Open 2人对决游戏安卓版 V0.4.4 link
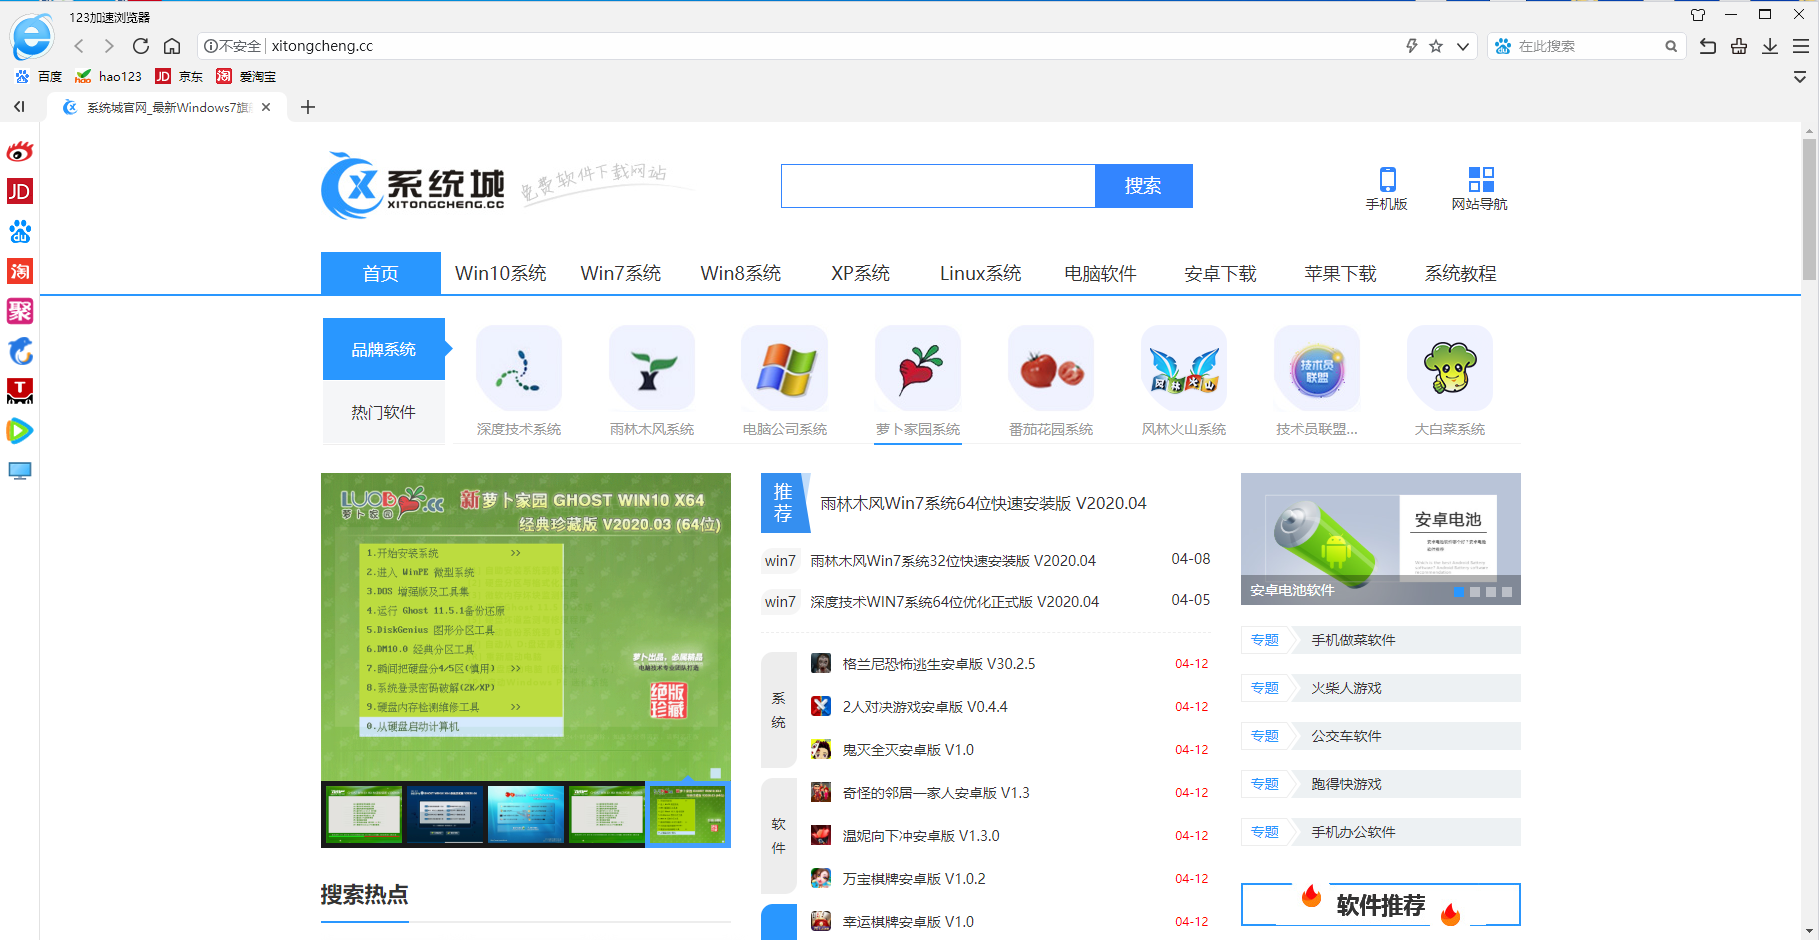 925,707
